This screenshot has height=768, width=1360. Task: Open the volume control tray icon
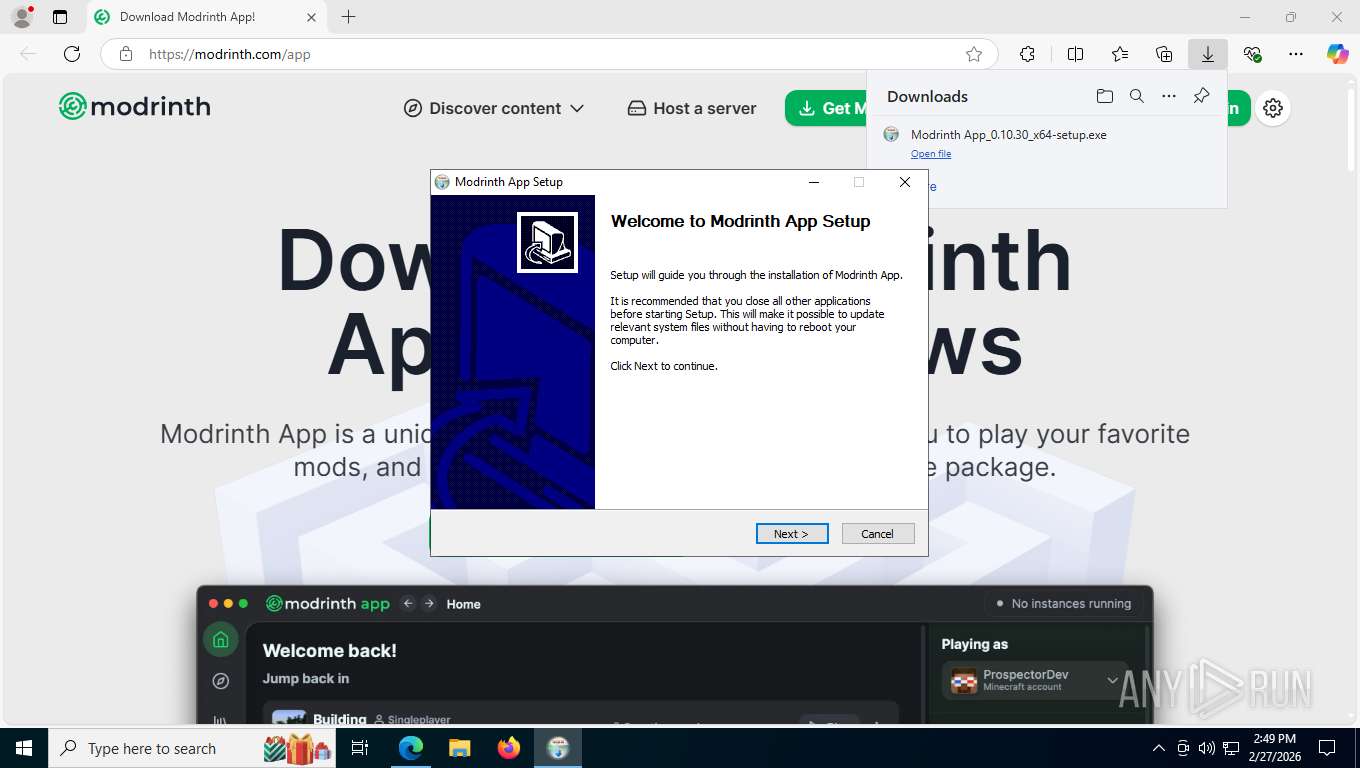[x=1207, y=748]
